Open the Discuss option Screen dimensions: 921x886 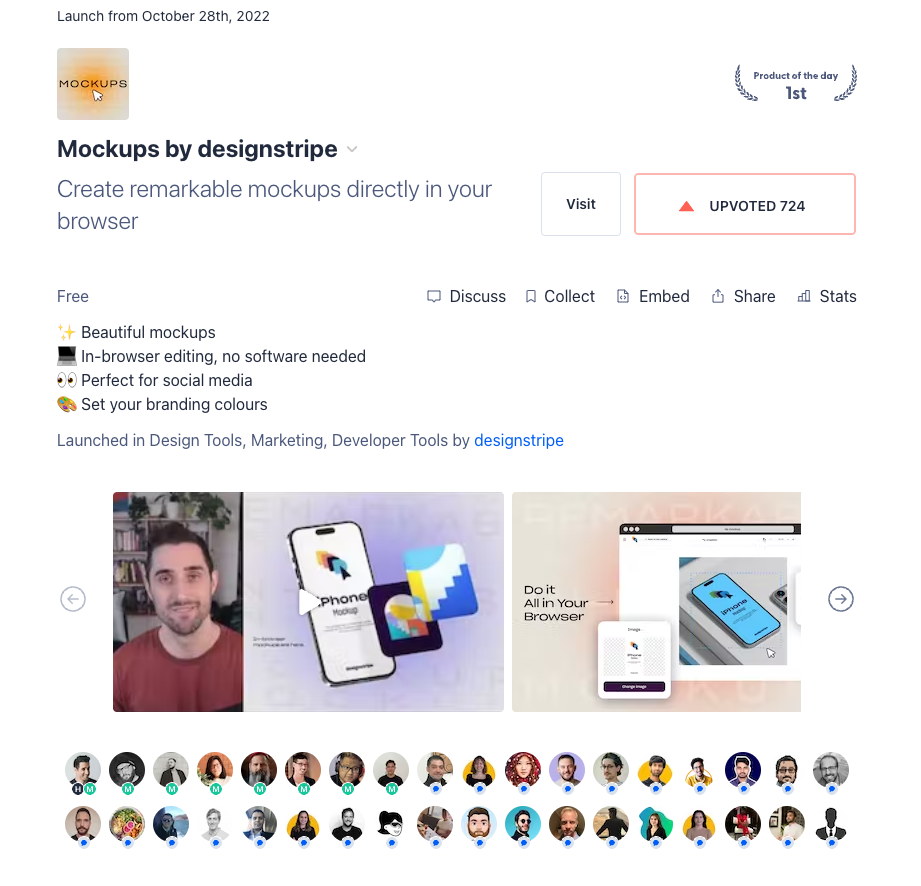(466, 296)
